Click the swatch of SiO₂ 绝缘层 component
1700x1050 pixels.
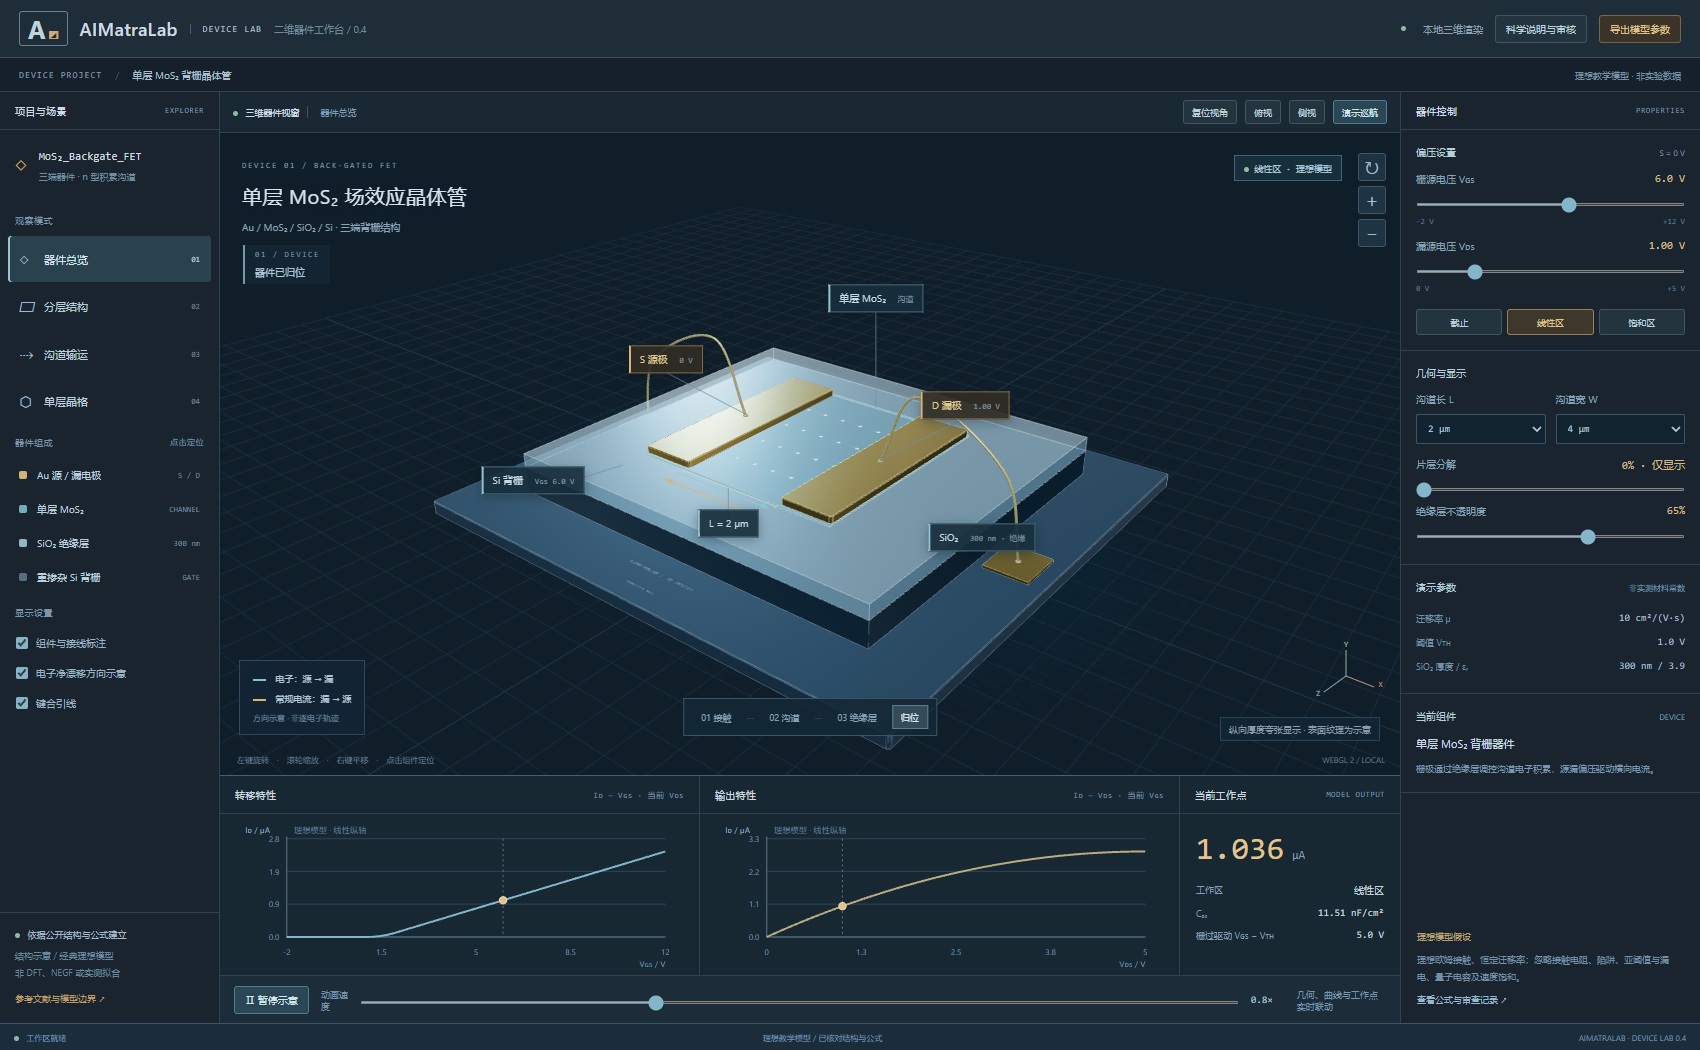click(x=23, y=544)
